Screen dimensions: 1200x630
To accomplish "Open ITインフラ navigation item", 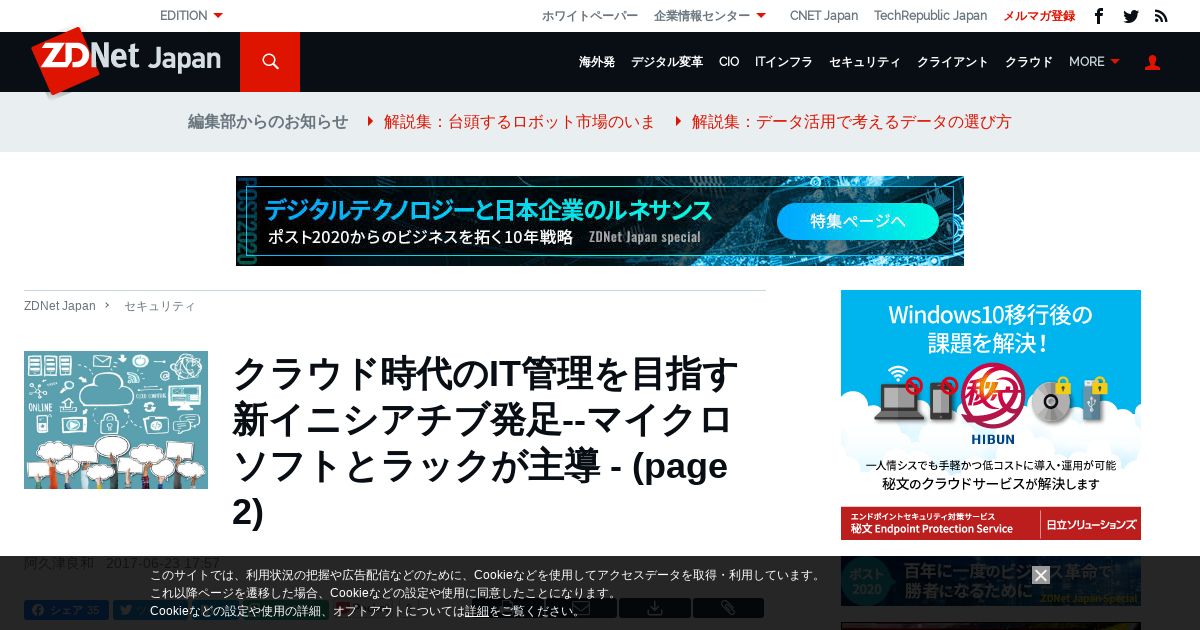I will pyautogui.click(x=784, y=62).
